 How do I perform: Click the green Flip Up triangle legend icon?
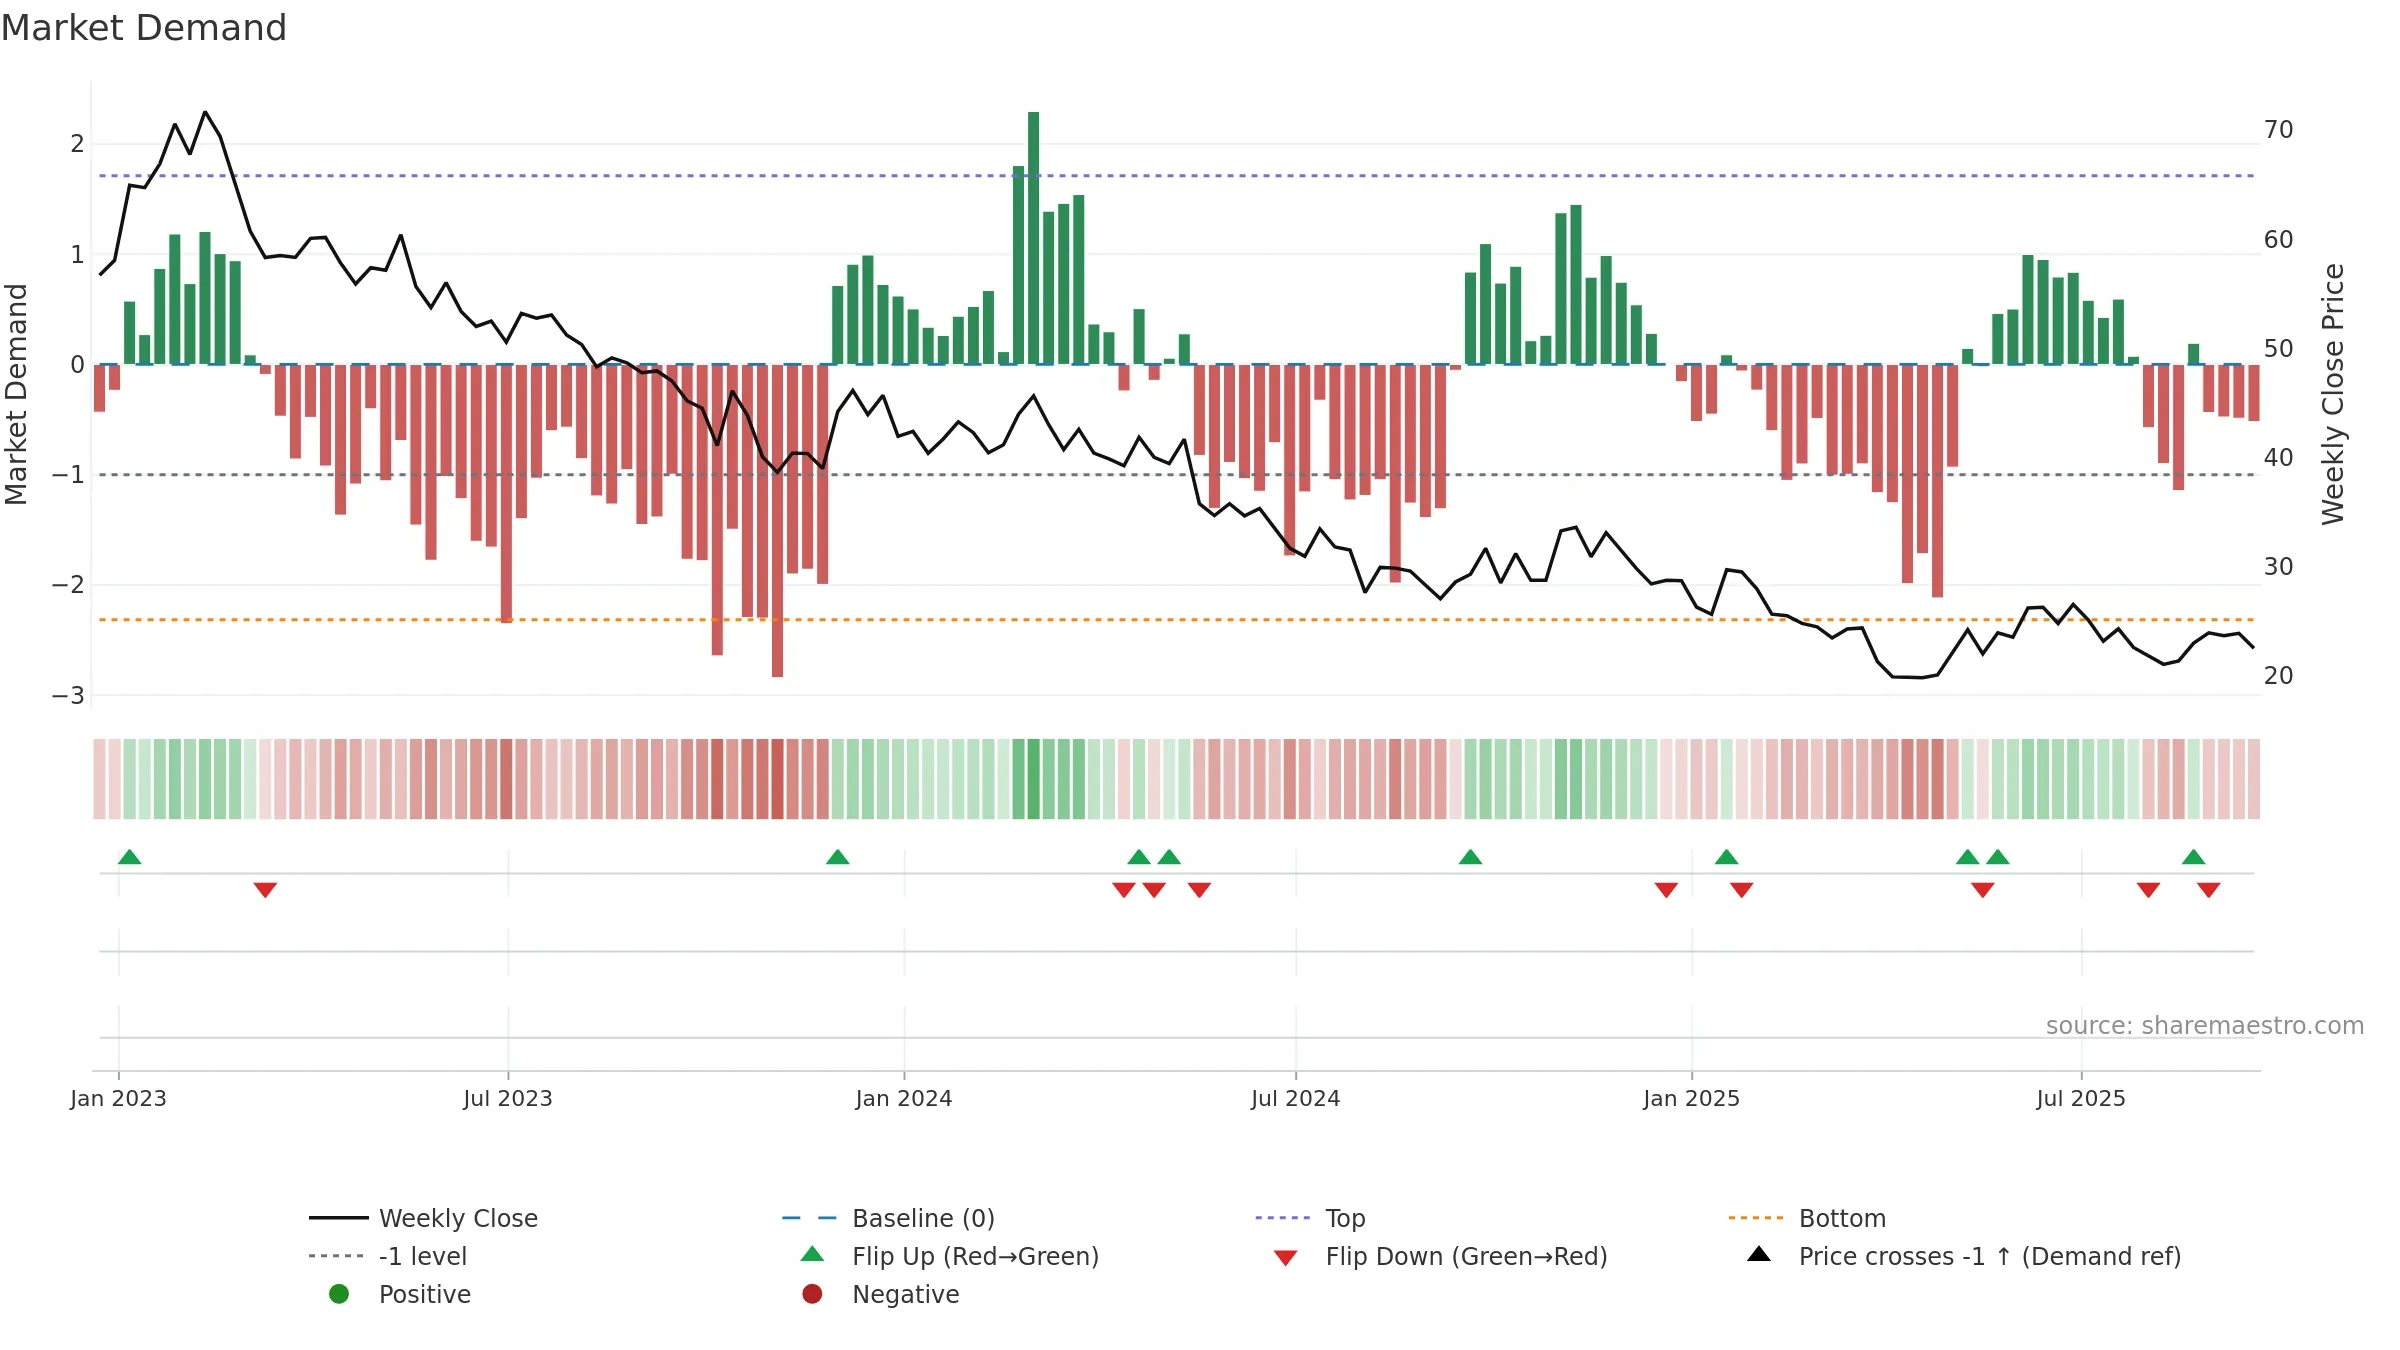pyautogui.click(x=813, y=1254)
